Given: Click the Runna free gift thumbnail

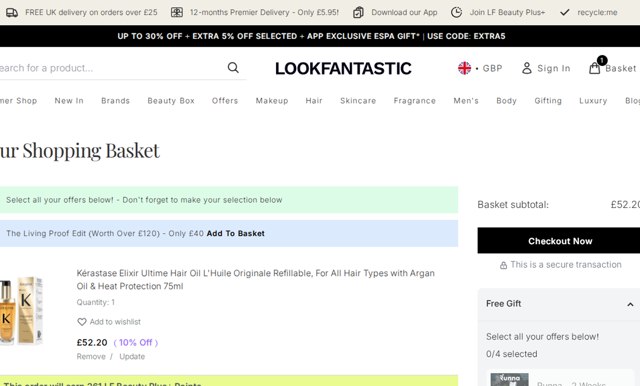Looking at the screenshot, I should 509,379.
